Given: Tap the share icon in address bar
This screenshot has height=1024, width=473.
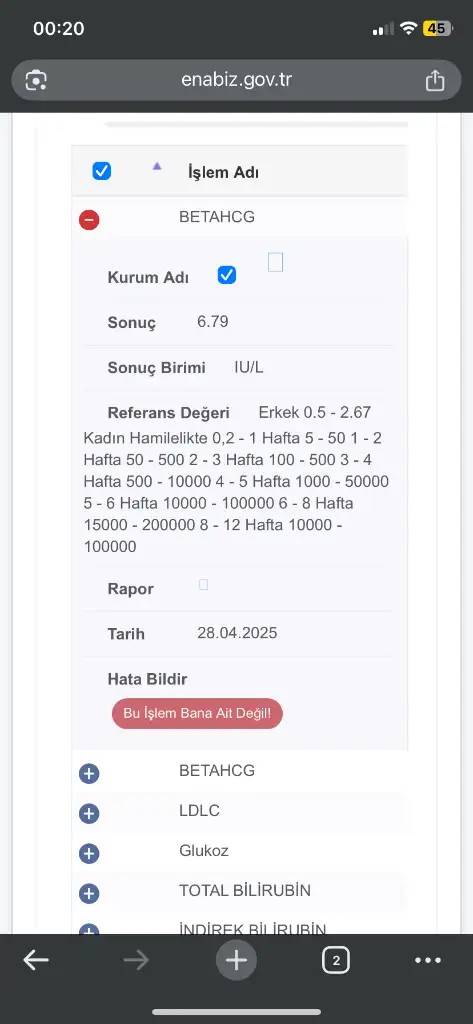Looking at the screenshot, I should (434, 80).
